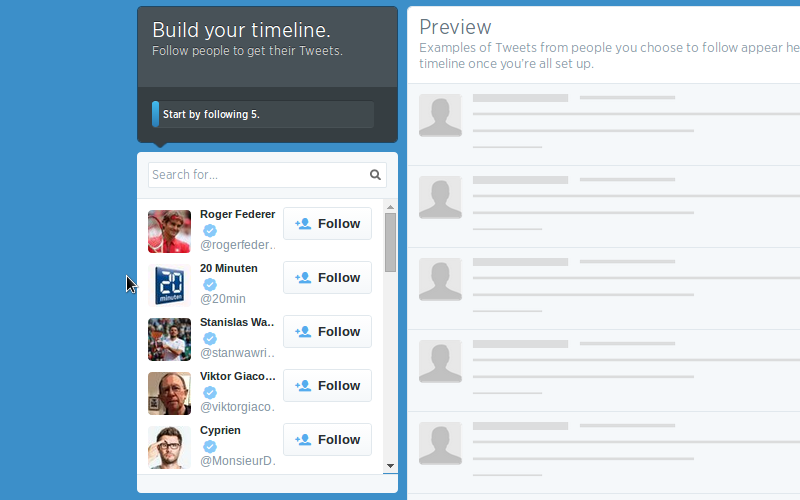Screen dimensions: 800x500
Task: Follow Stanislas Wawrinka
Action: coord(328,332)
